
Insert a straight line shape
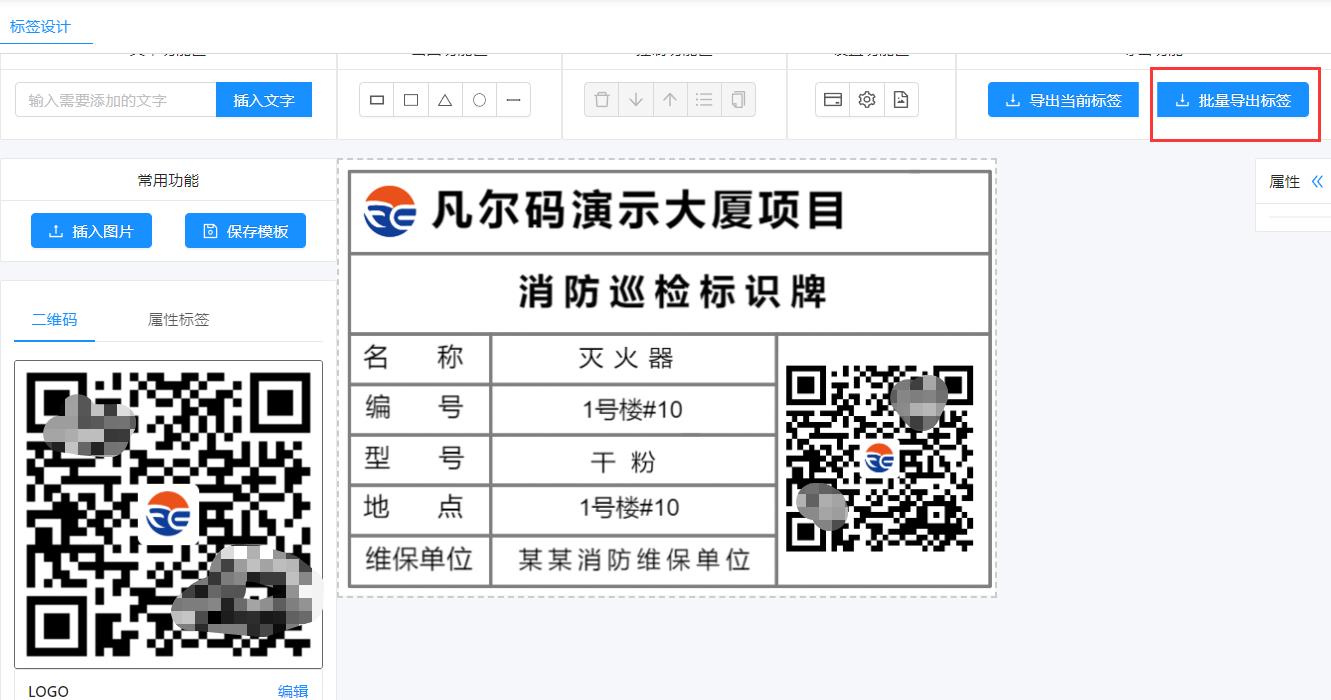(513, 100)
